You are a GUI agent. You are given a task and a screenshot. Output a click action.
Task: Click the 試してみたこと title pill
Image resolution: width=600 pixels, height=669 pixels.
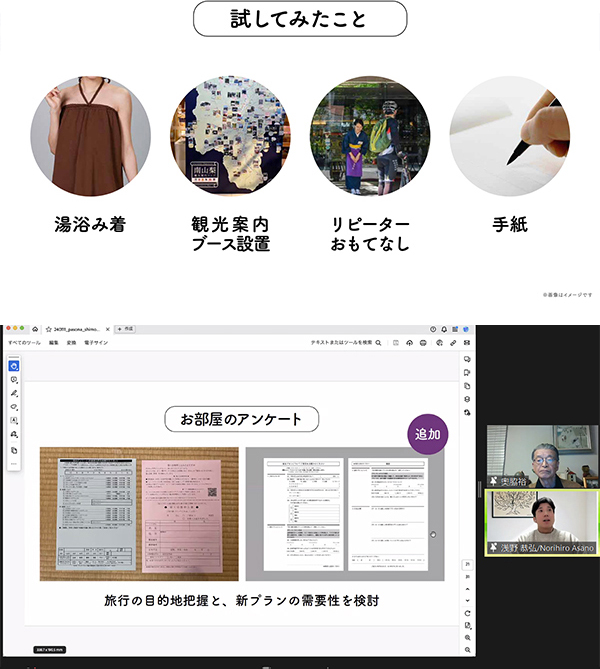click(300, 19)
